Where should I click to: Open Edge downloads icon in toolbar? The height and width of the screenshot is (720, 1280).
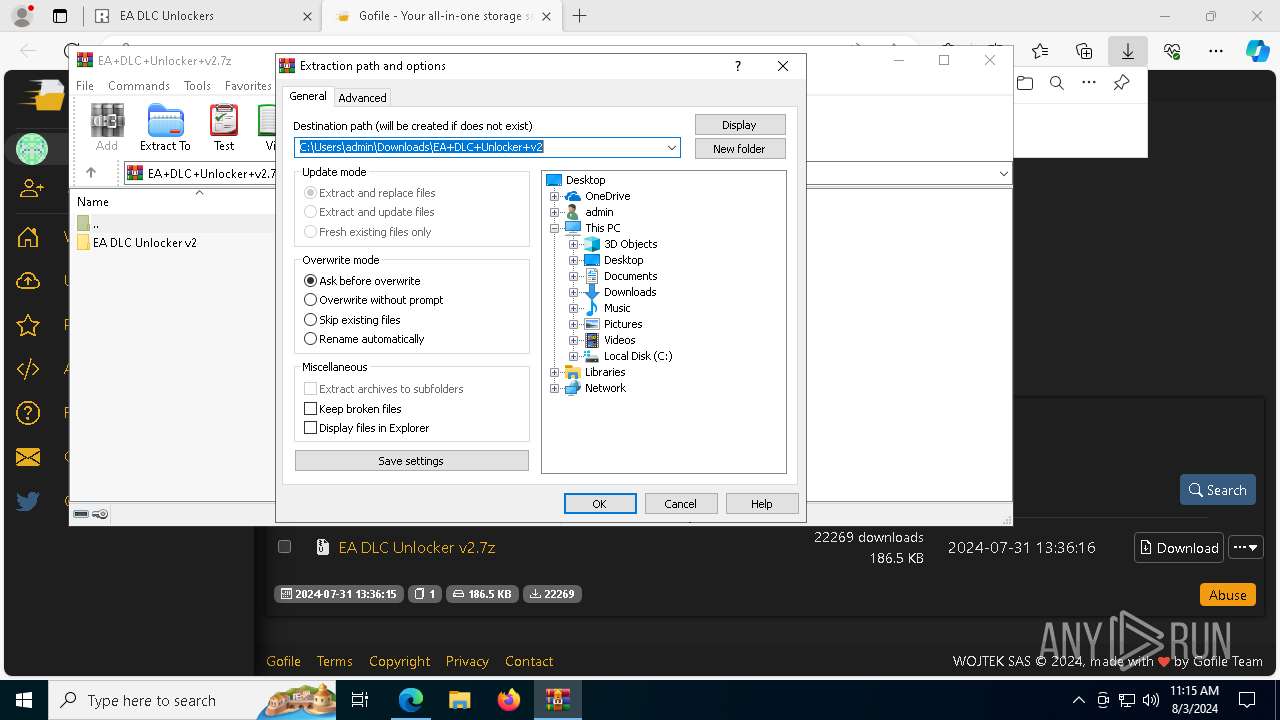click(x=1127, y=51)
